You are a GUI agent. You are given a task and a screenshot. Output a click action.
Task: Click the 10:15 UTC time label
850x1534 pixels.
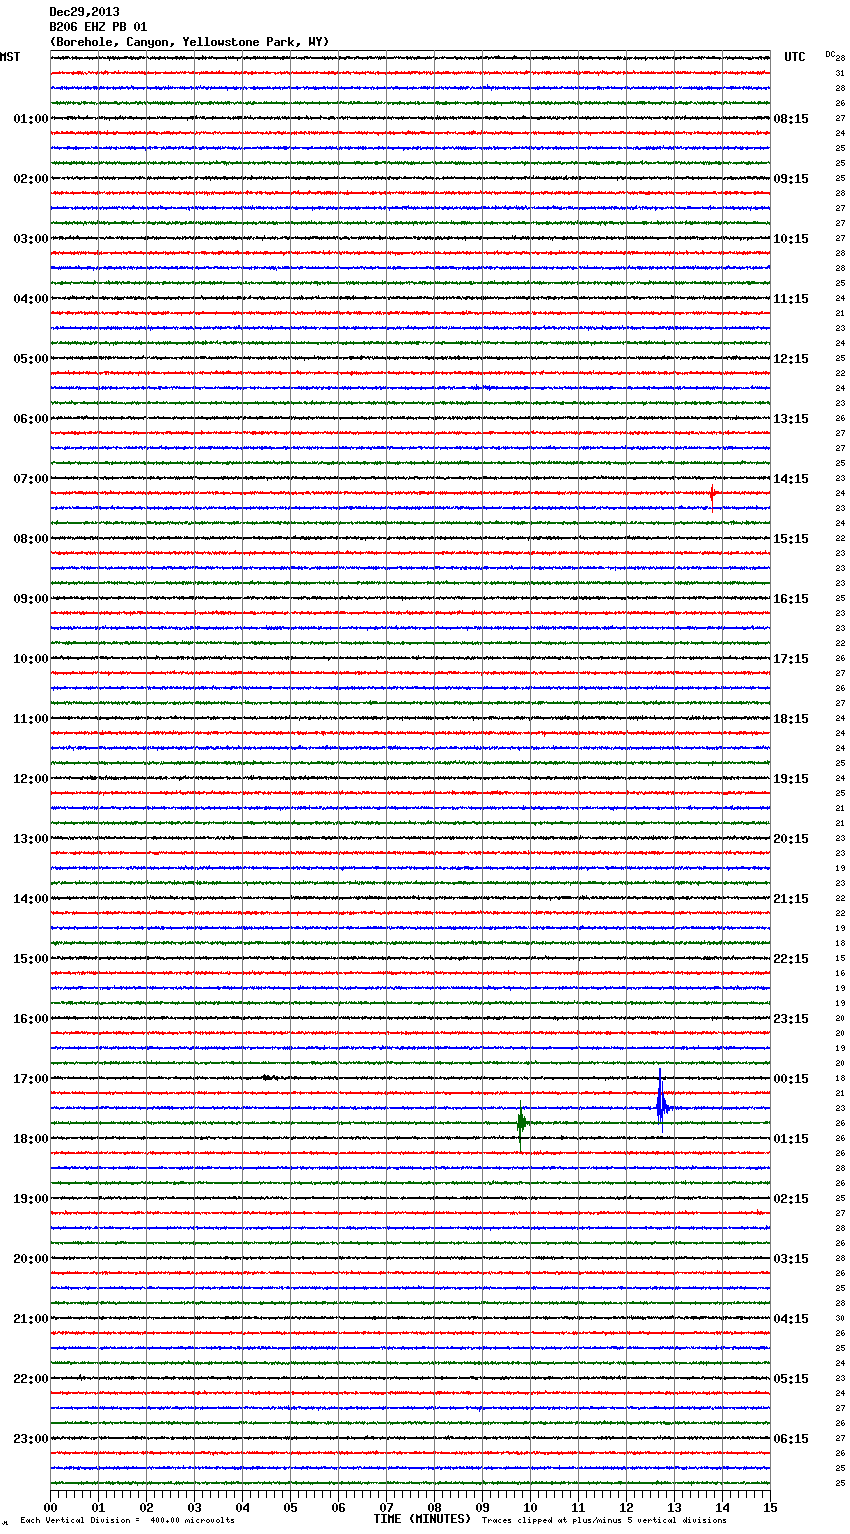click(791, 239)
